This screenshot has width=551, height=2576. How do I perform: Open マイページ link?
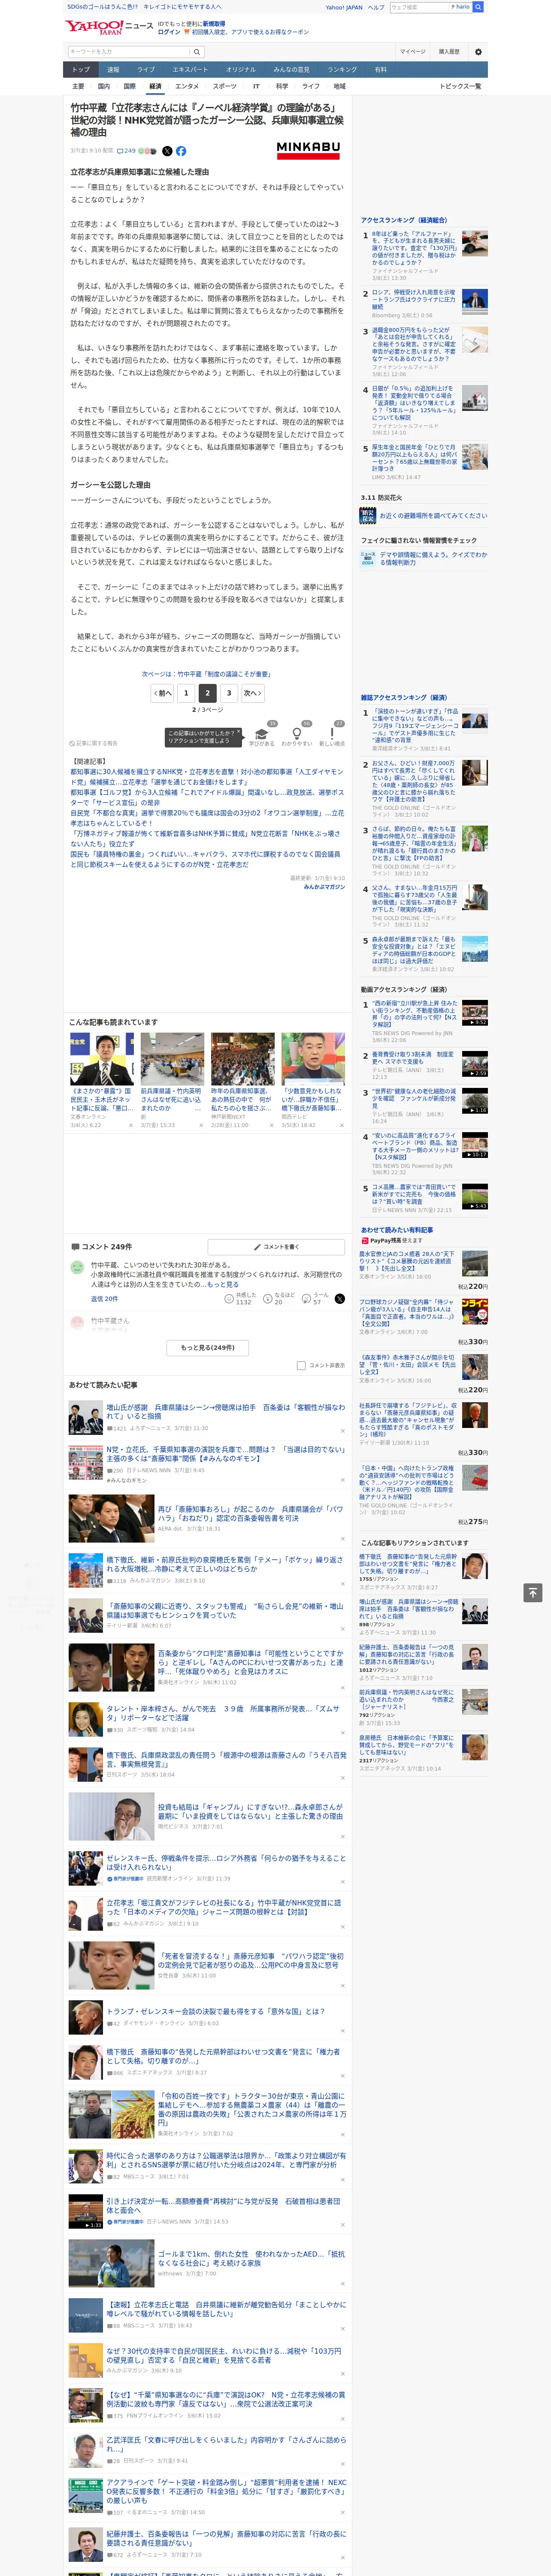pos(413,52)
